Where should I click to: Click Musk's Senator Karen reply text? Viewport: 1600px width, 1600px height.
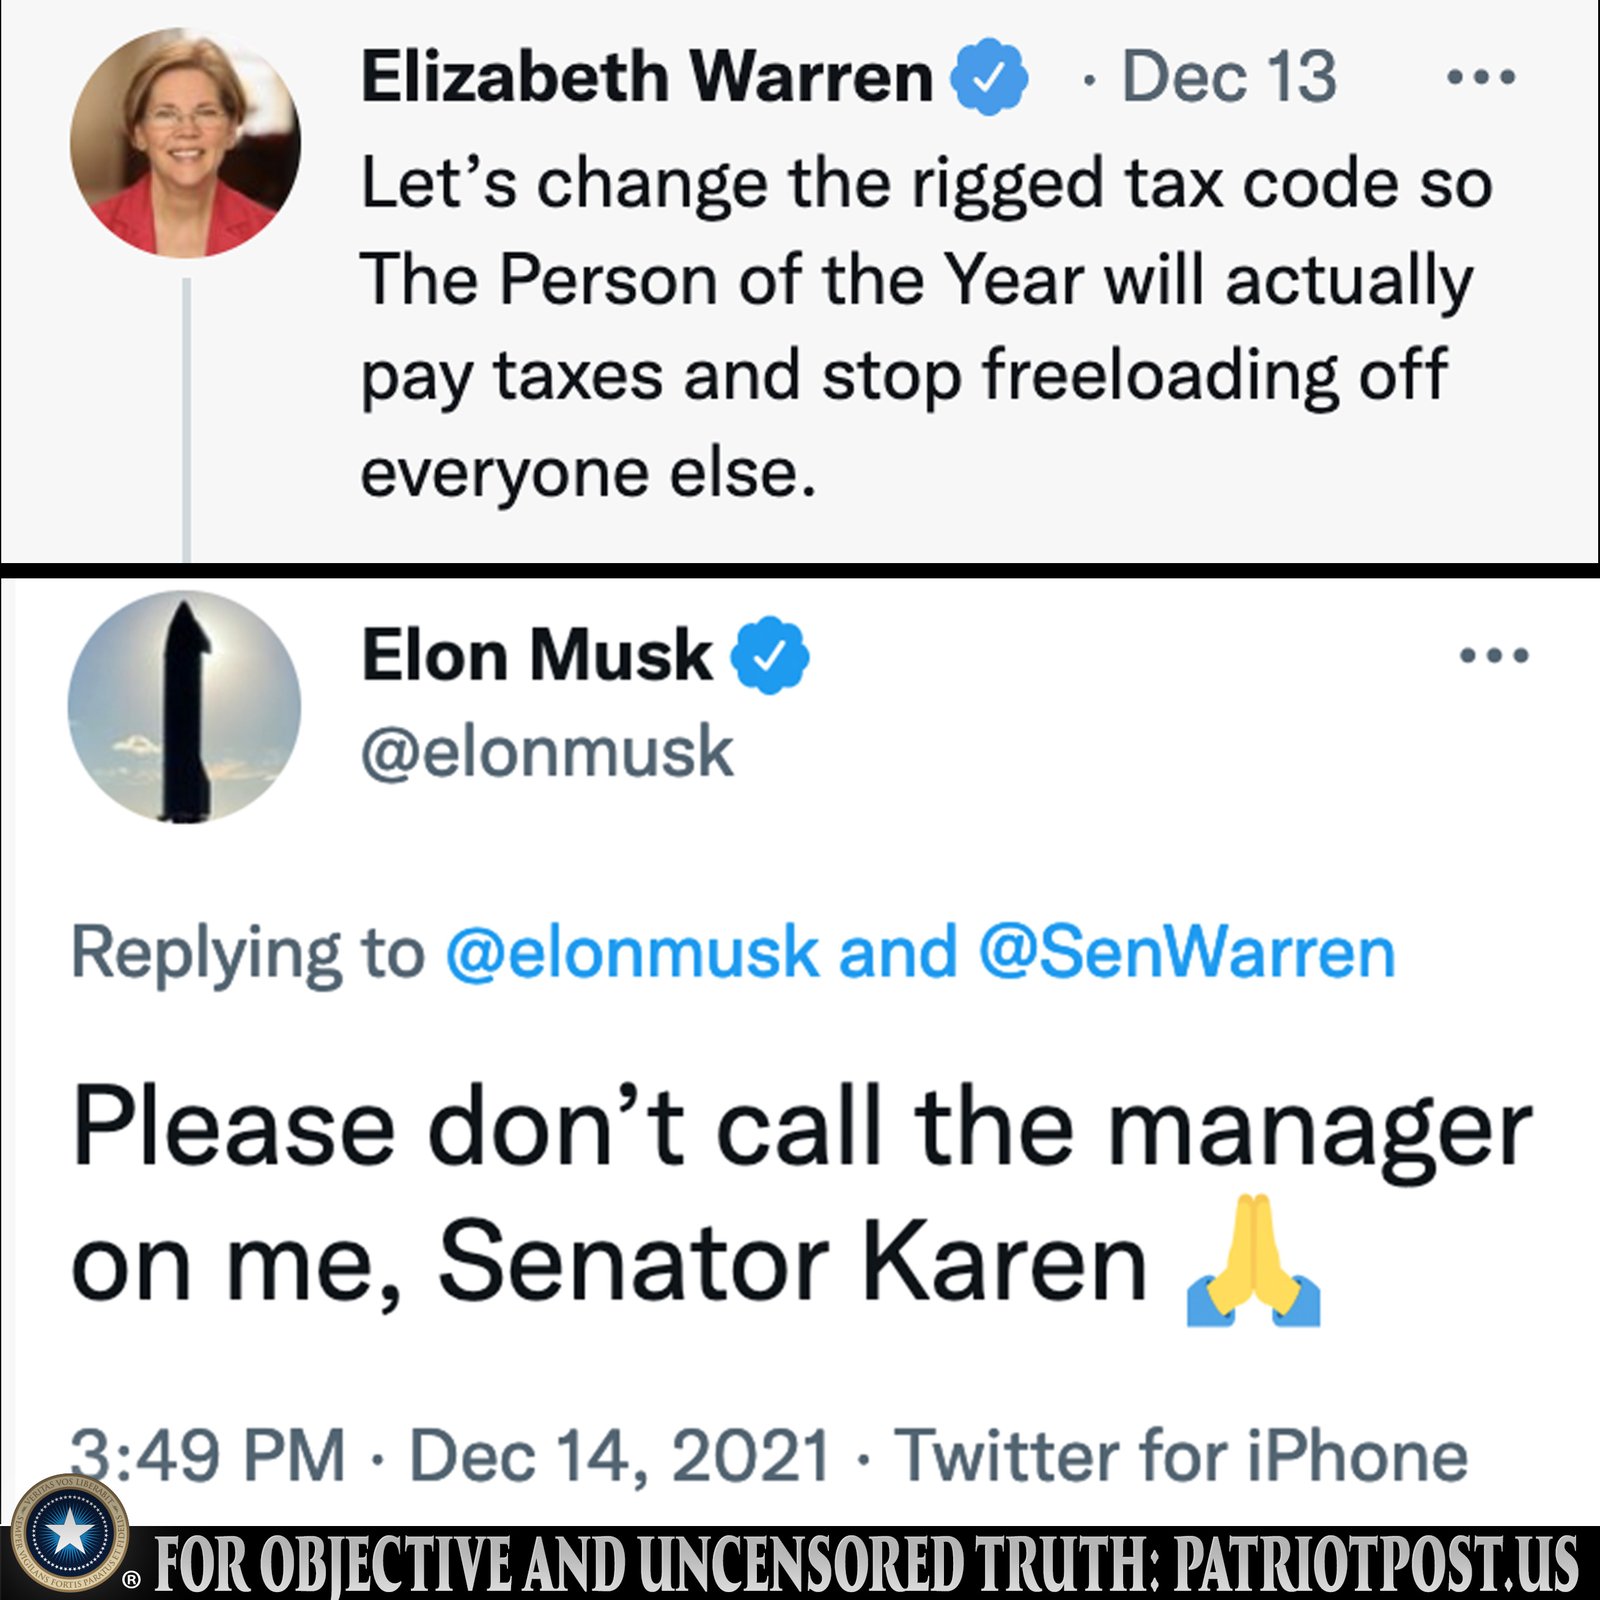[800, 1195]
